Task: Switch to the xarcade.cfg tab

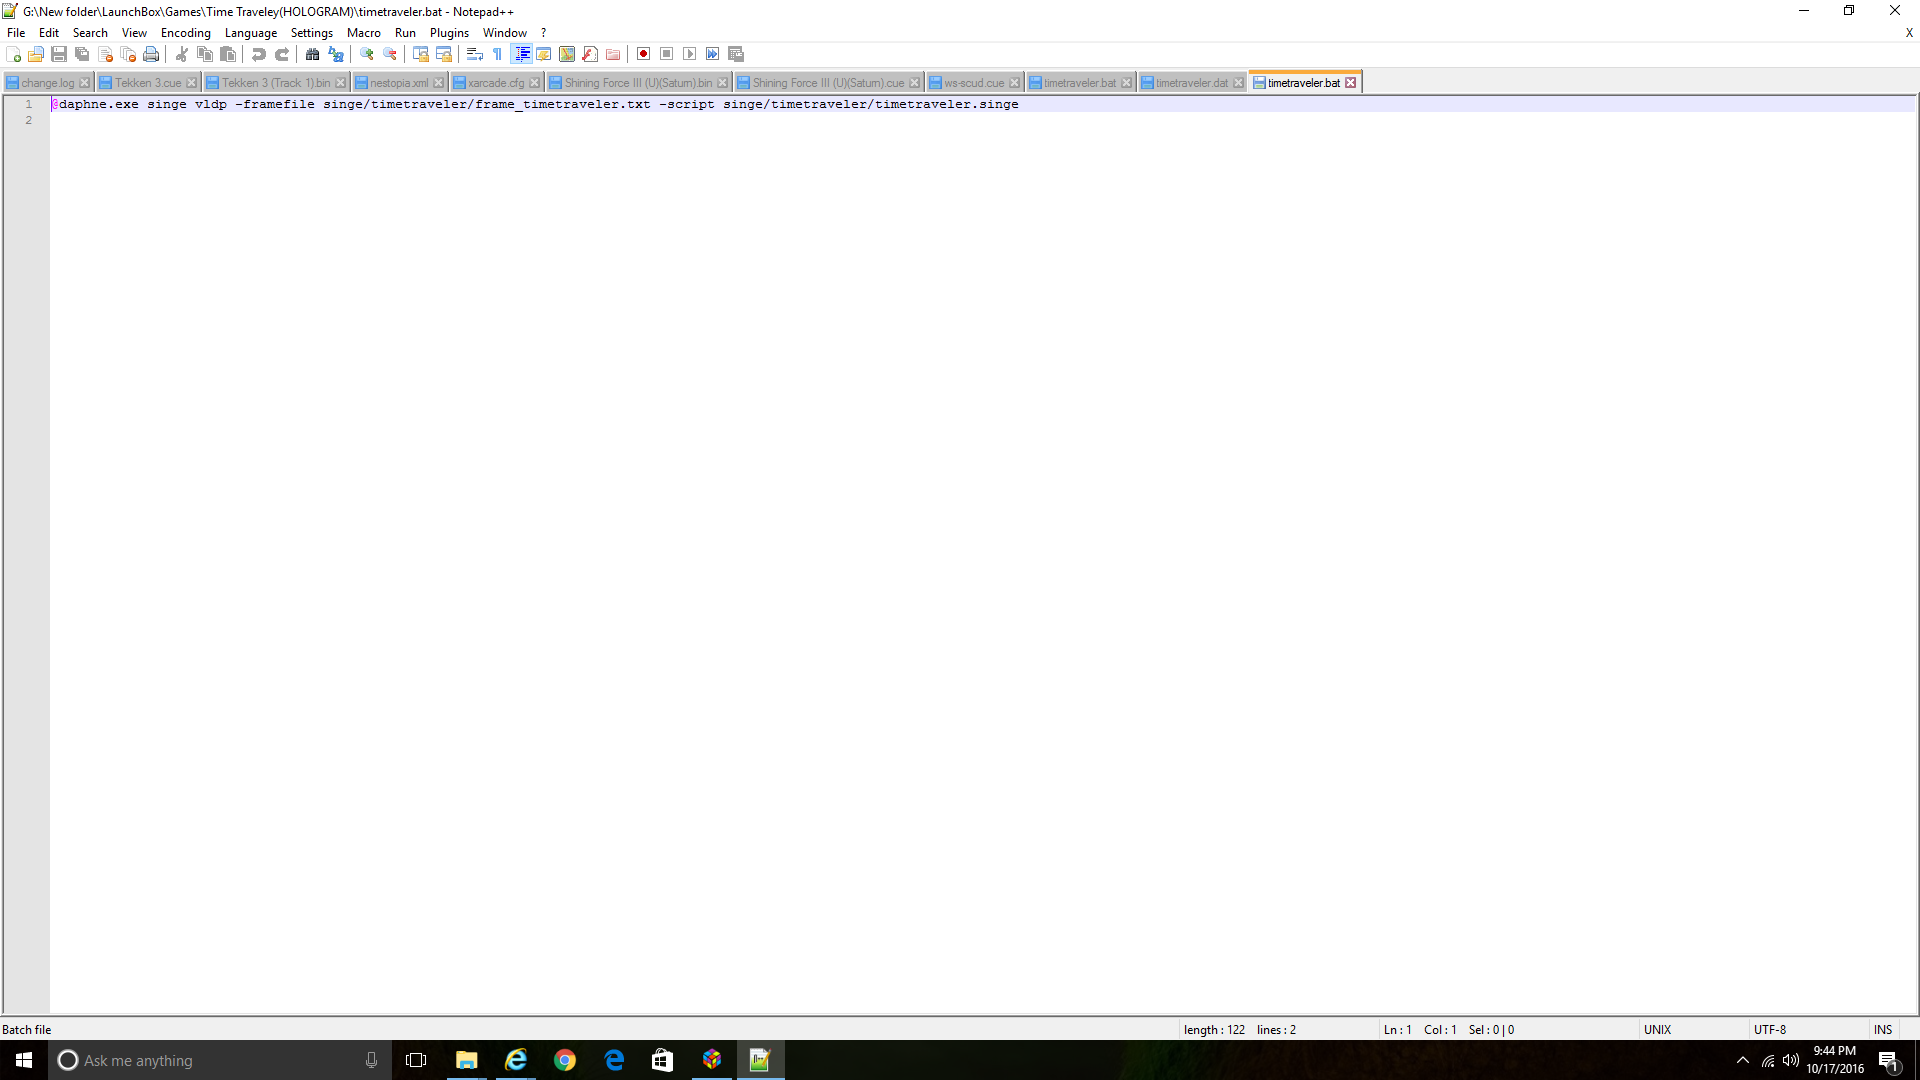Action: click(496, 83)
